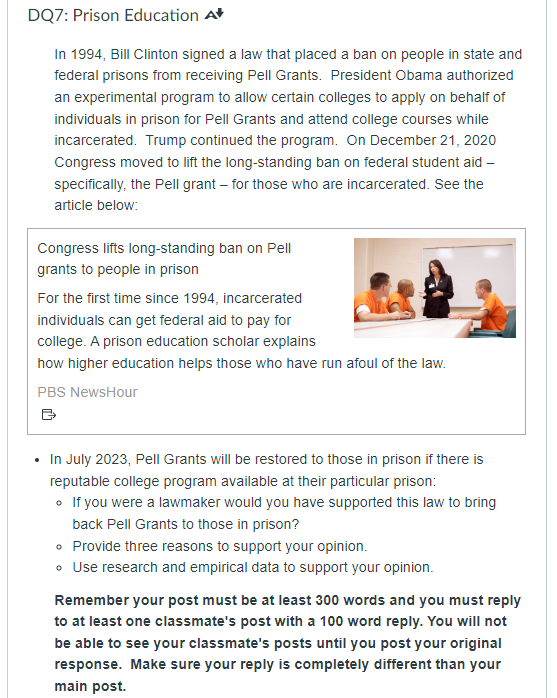
Task: Click the instructor in the black suit in the thumbnail
Action: [437, 288]
